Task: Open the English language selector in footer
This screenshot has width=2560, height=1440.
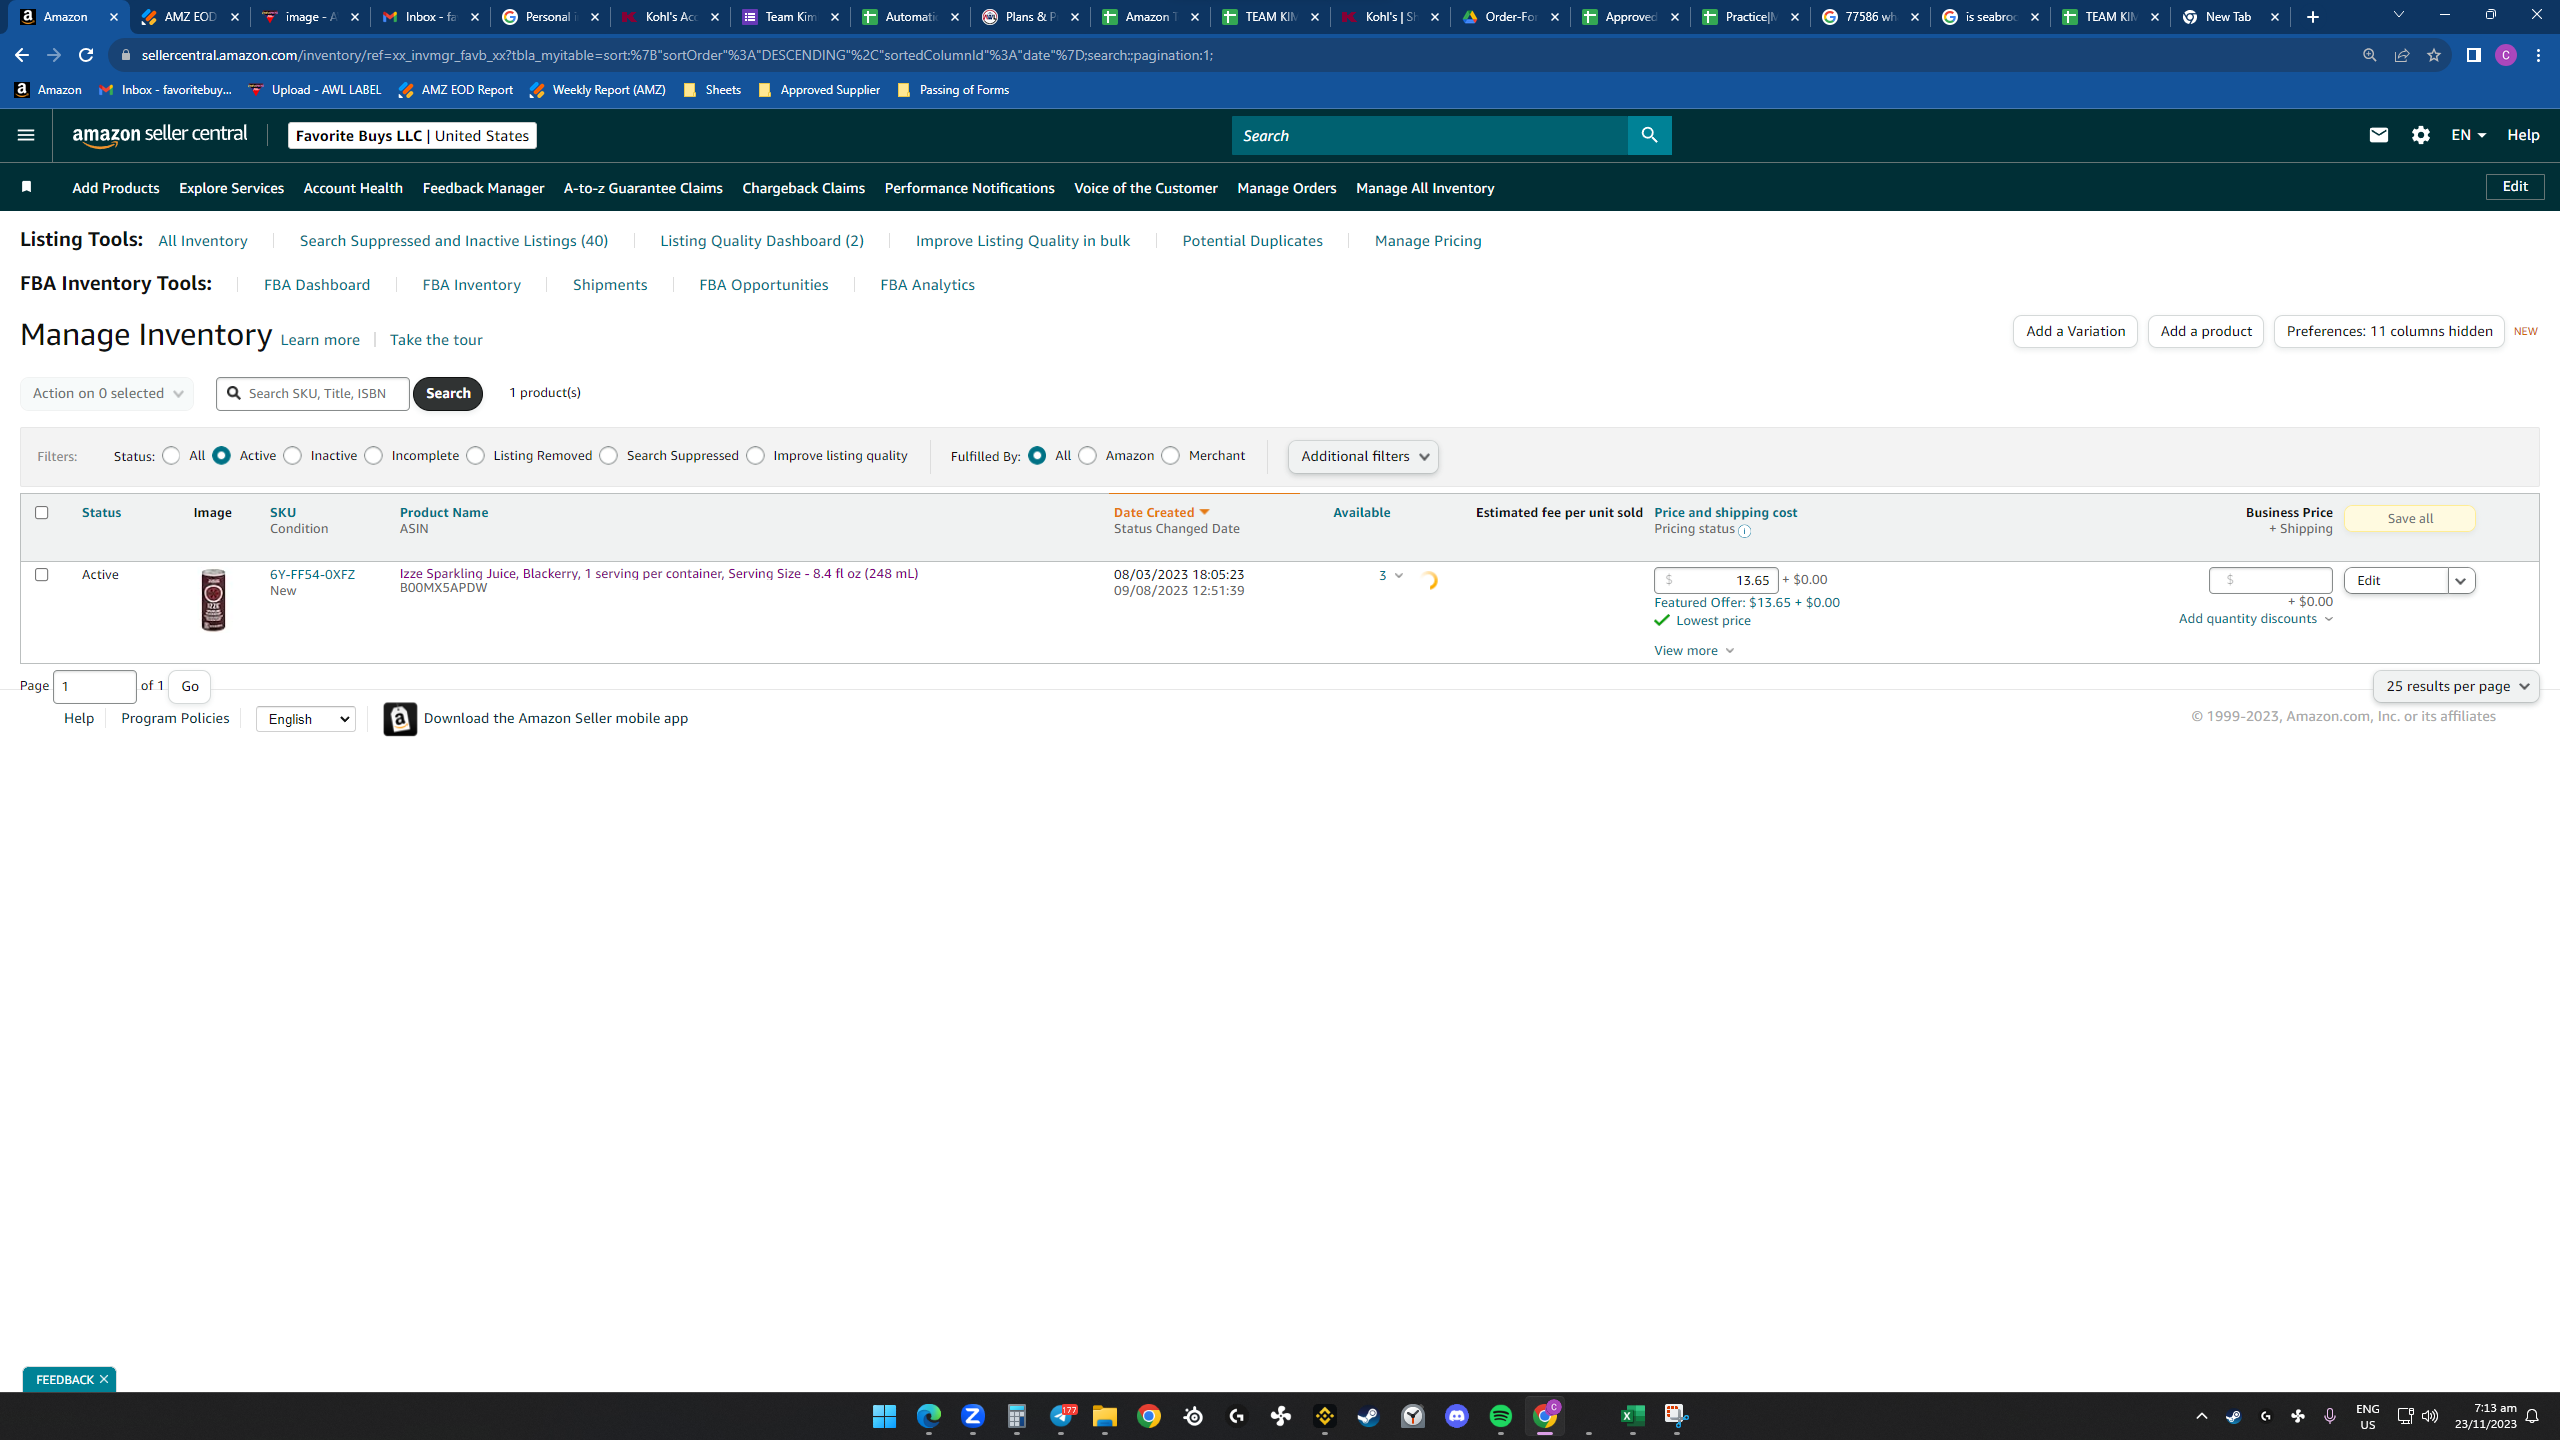Action: (x=306, y=719)
